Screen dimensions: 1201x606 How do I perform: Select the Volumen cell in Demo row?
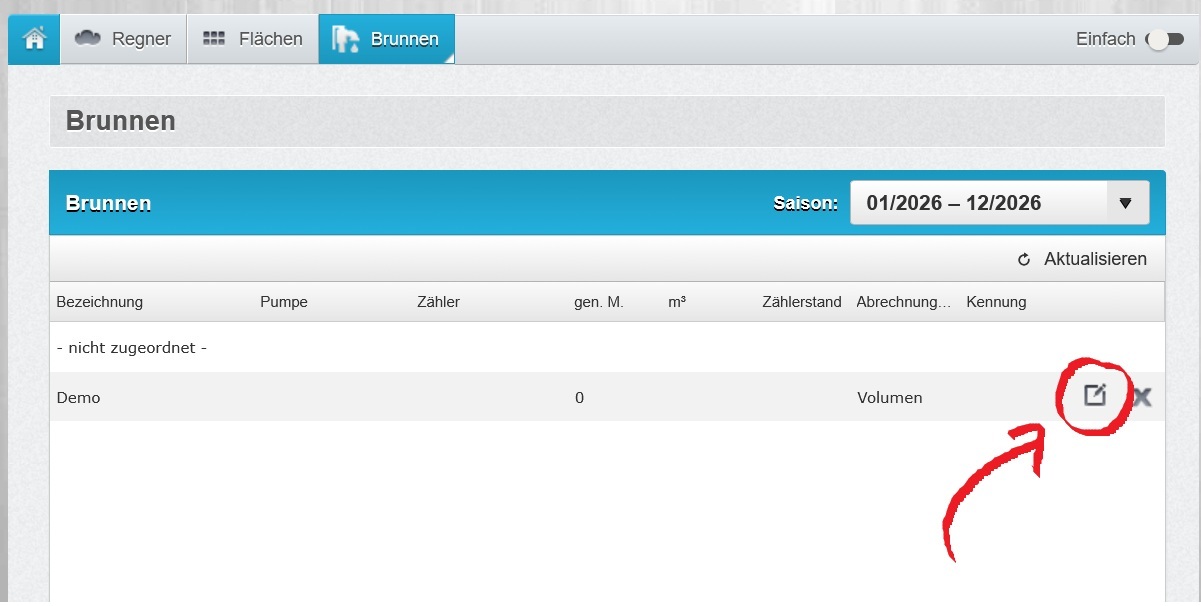pos(889,398)
